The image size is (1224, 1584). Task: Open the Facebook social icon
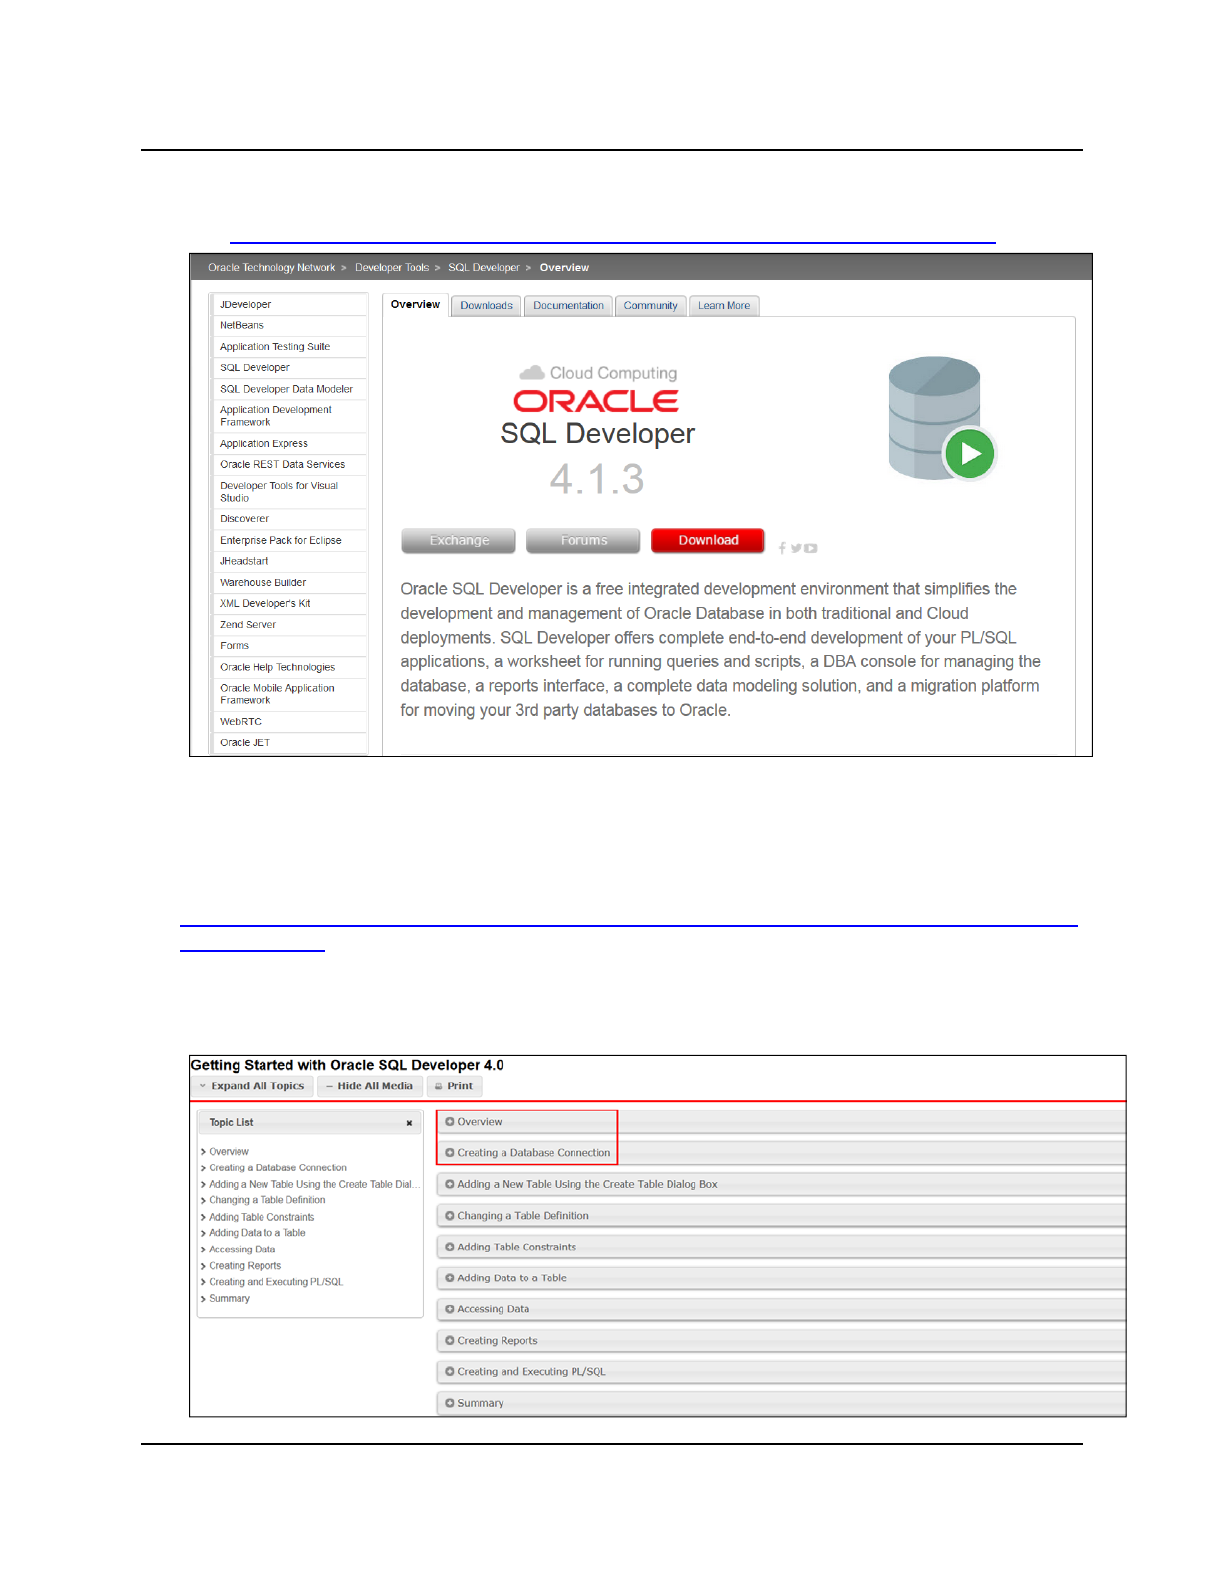pyautogui.click(x=782, y=548)
